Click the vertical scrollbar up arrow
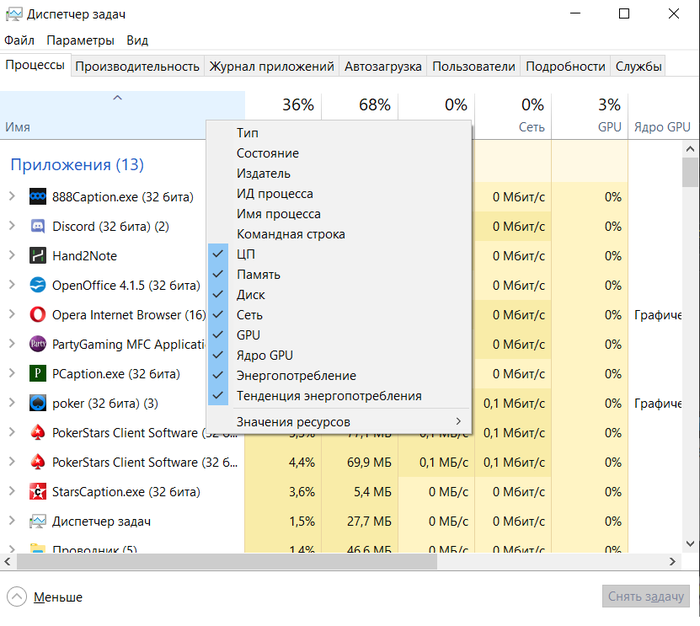 coord(690,149)
